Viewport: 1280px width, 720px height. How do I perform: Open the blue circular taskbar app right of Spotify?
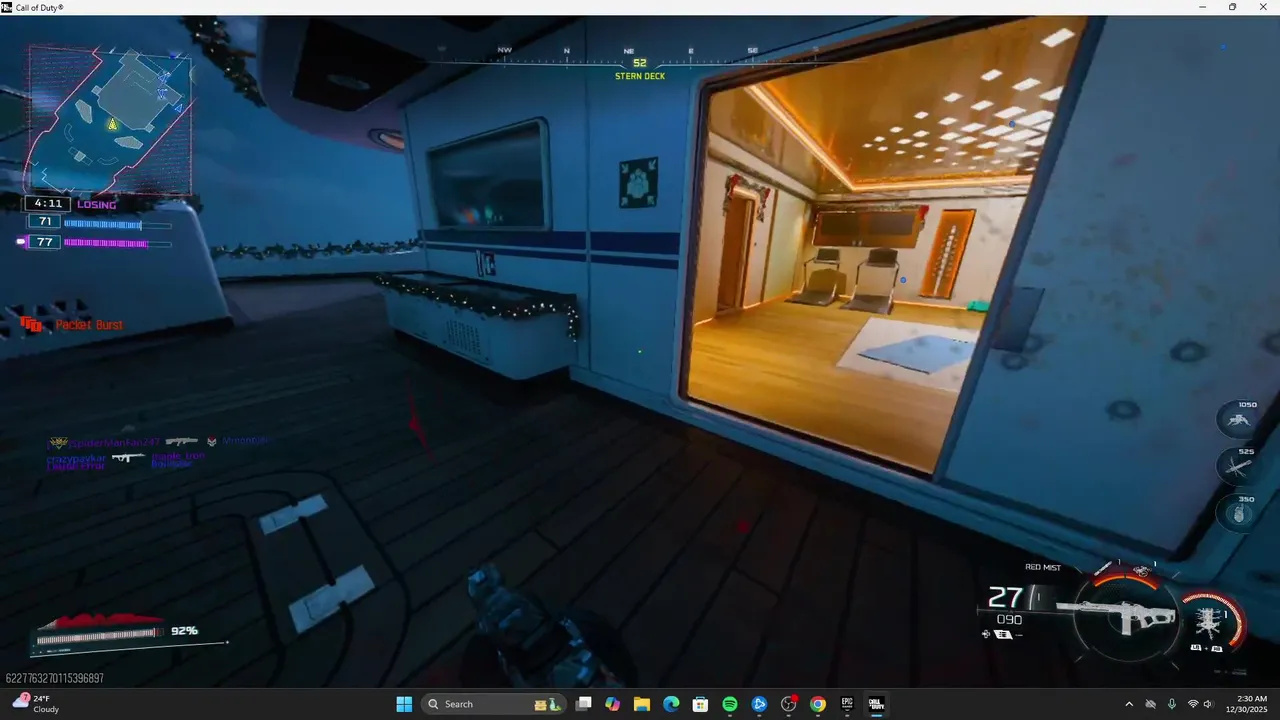(759, 704)
